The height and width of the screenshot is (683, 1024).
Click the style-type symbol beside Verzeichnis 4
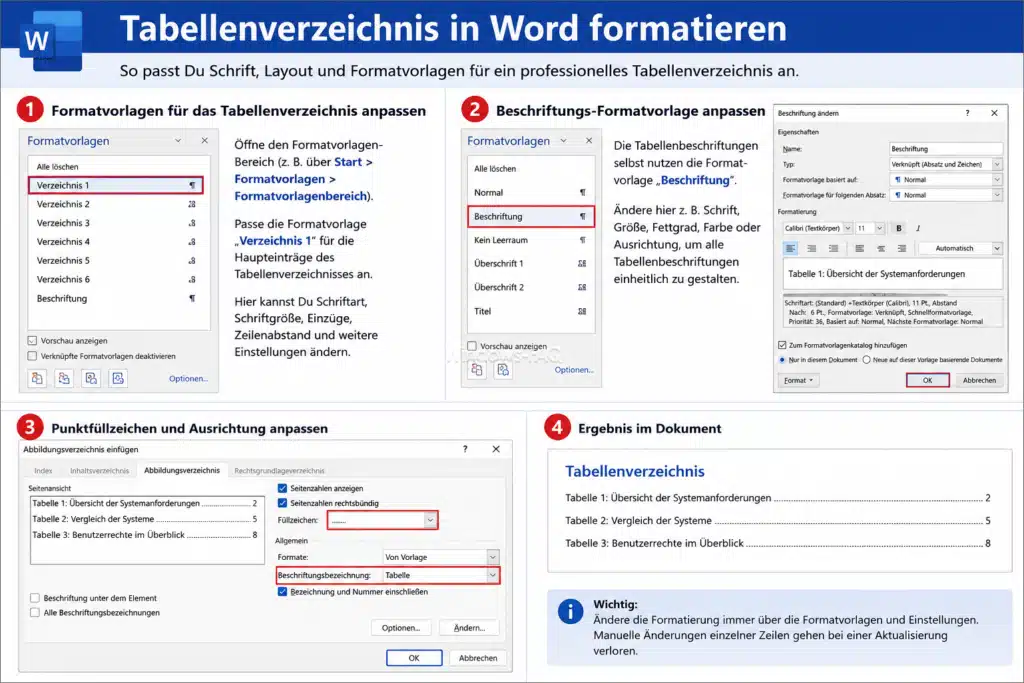click(x=192, y=242)
